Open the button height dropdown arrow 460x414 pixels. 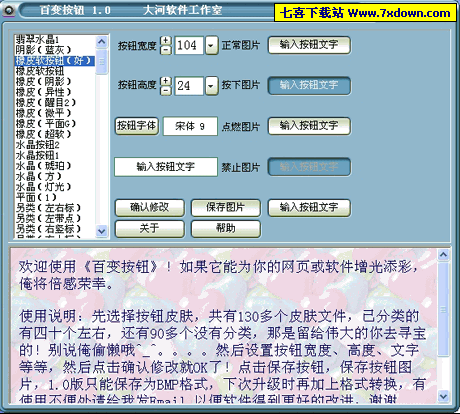click(211, 86)
